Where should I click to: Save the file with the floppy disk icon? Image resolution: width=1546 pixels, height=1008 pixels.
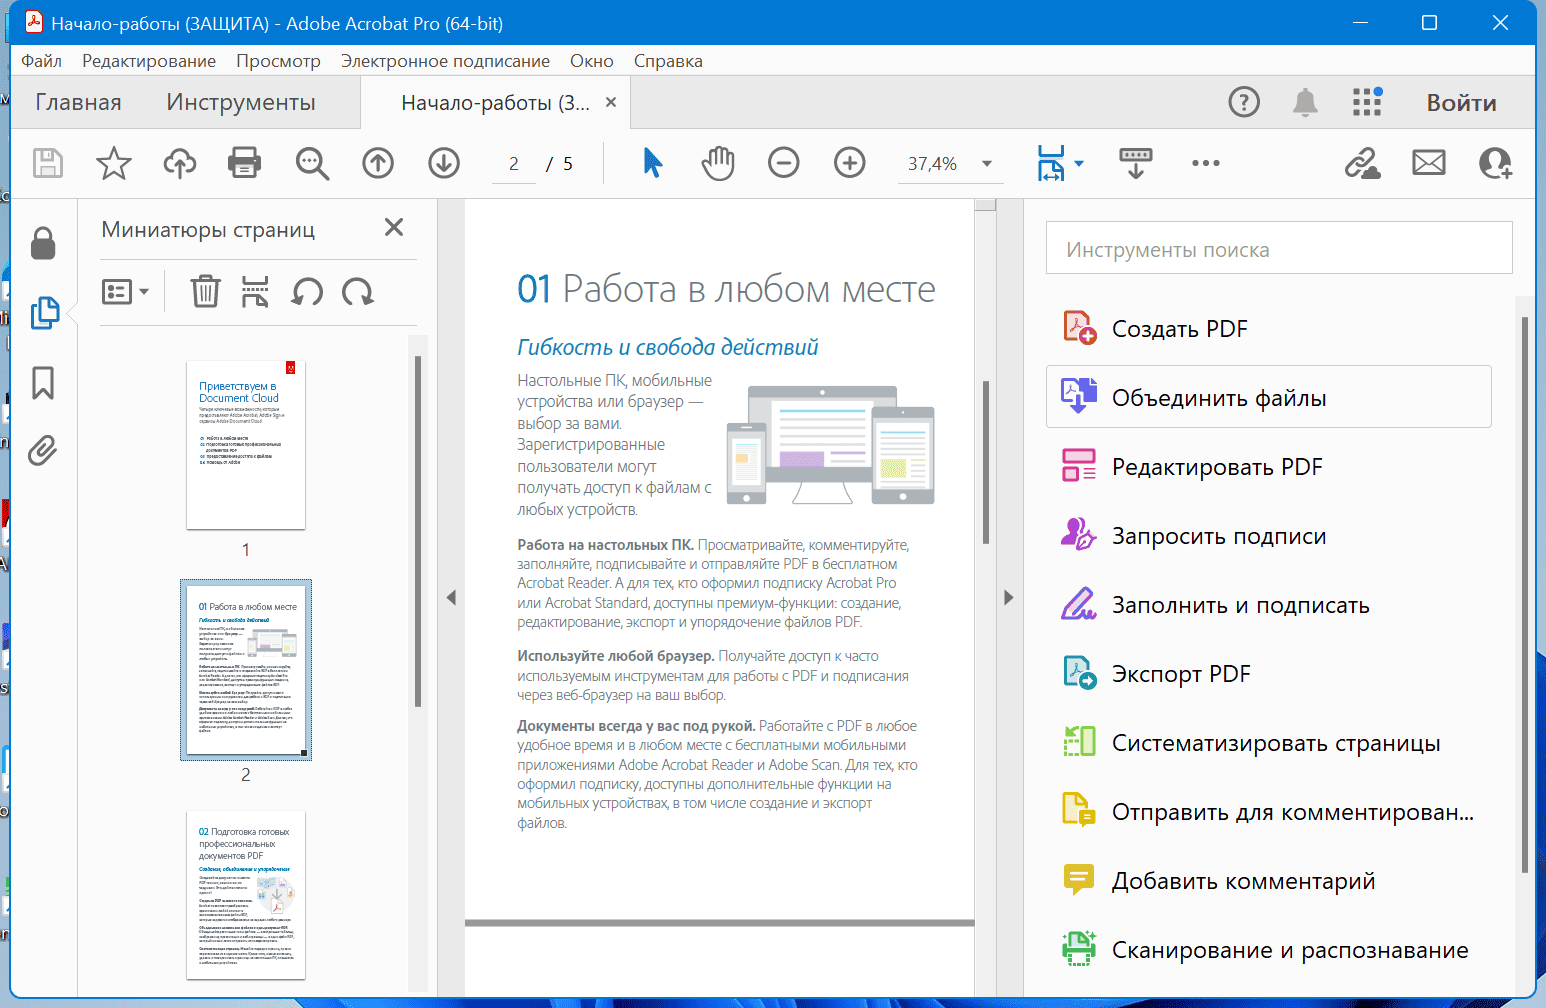47,163
